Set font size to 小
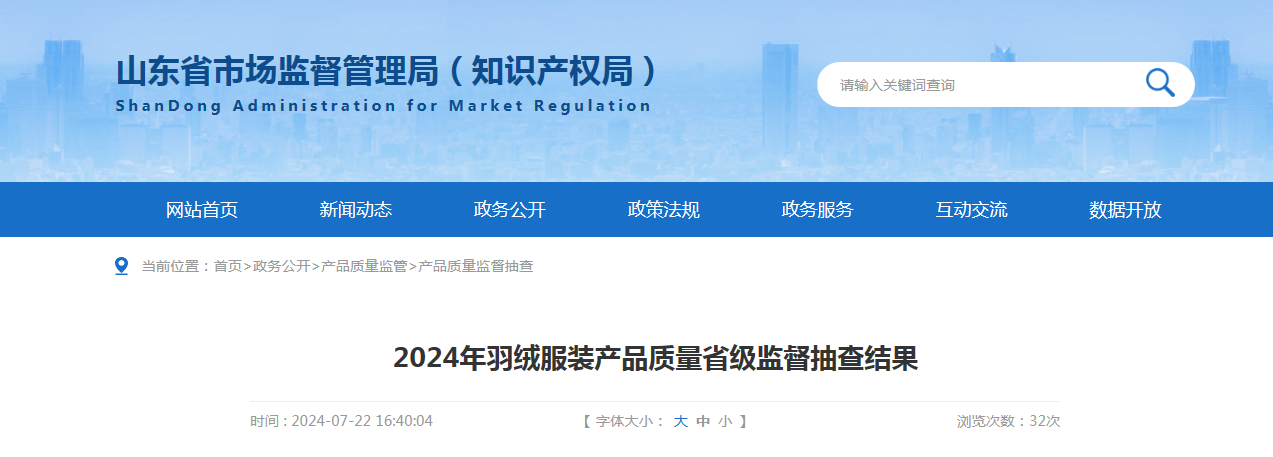 (725, 422)
